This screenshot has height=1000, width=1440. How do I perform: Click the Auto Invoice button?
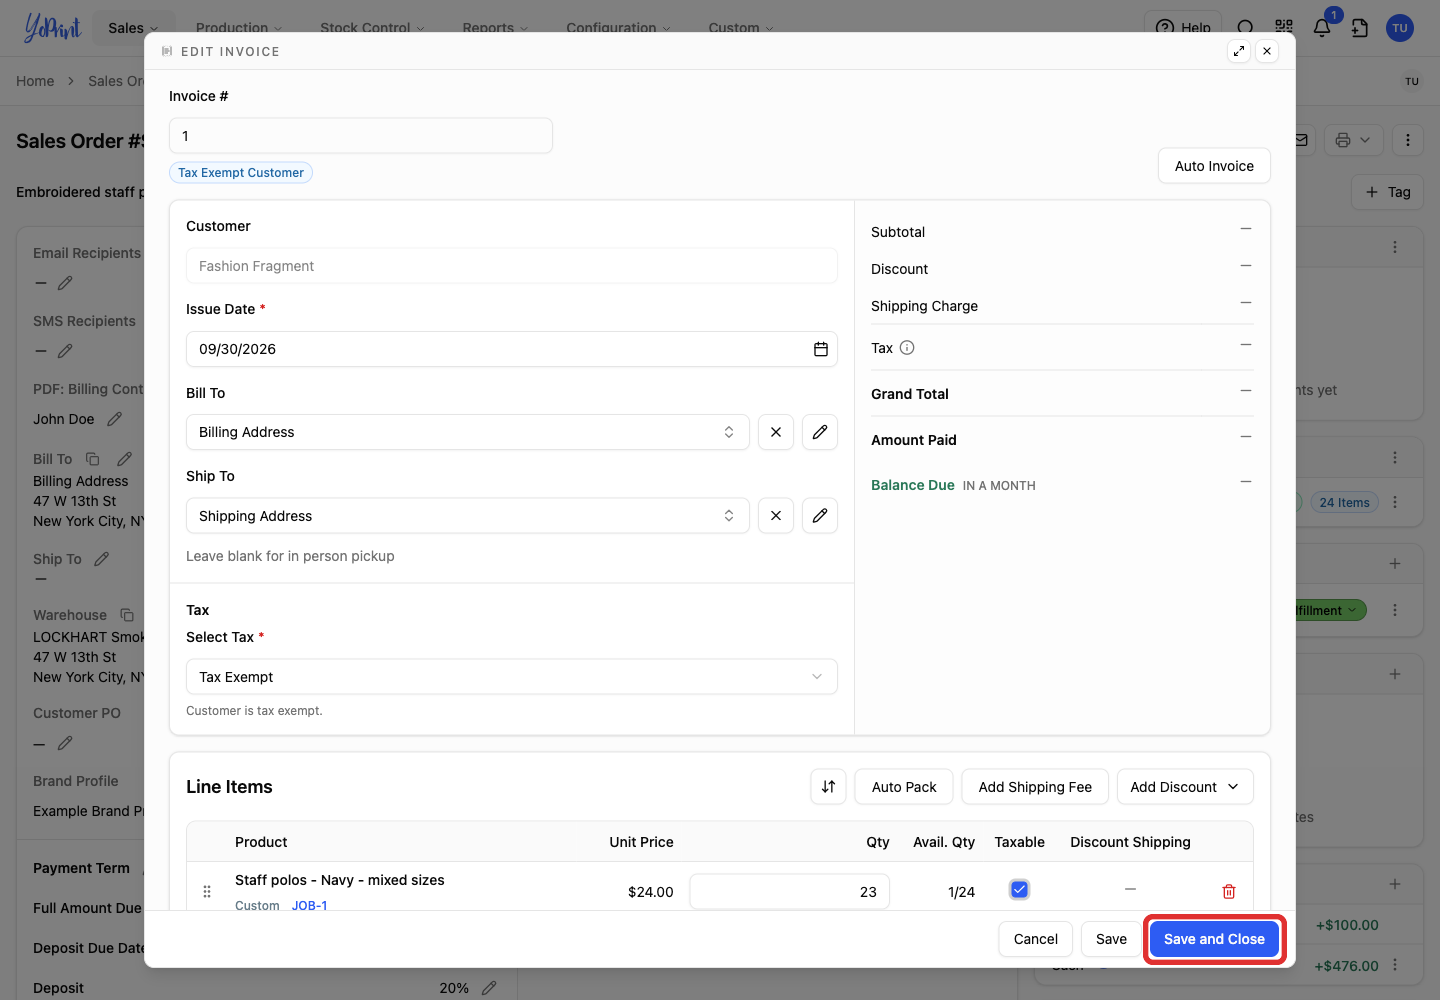(x=1214, y=166)
